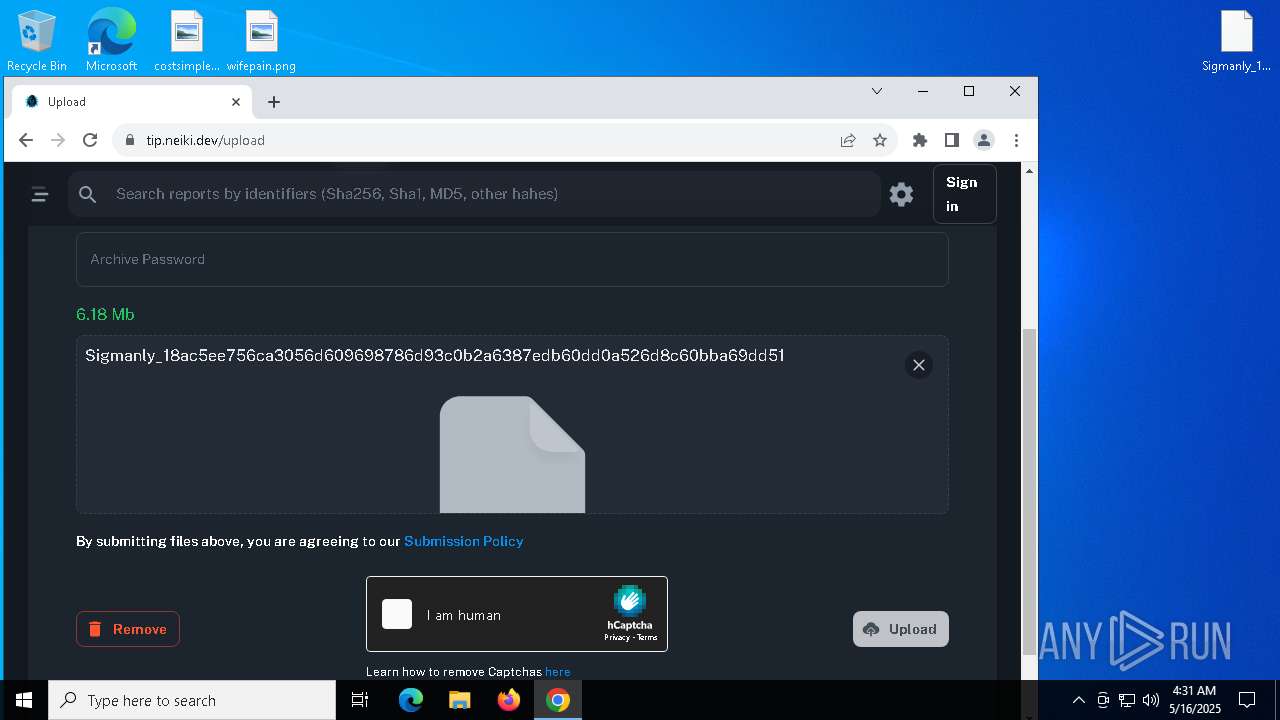Click the Sign in button

click(x=964, y=194)
